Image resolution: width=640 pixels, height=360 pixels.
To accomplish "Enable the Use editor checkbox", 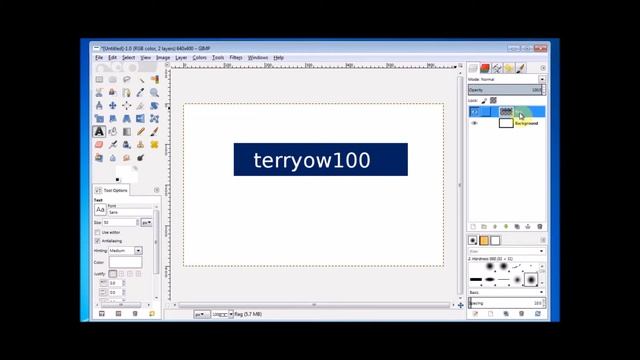I will [x=98, y=232].
